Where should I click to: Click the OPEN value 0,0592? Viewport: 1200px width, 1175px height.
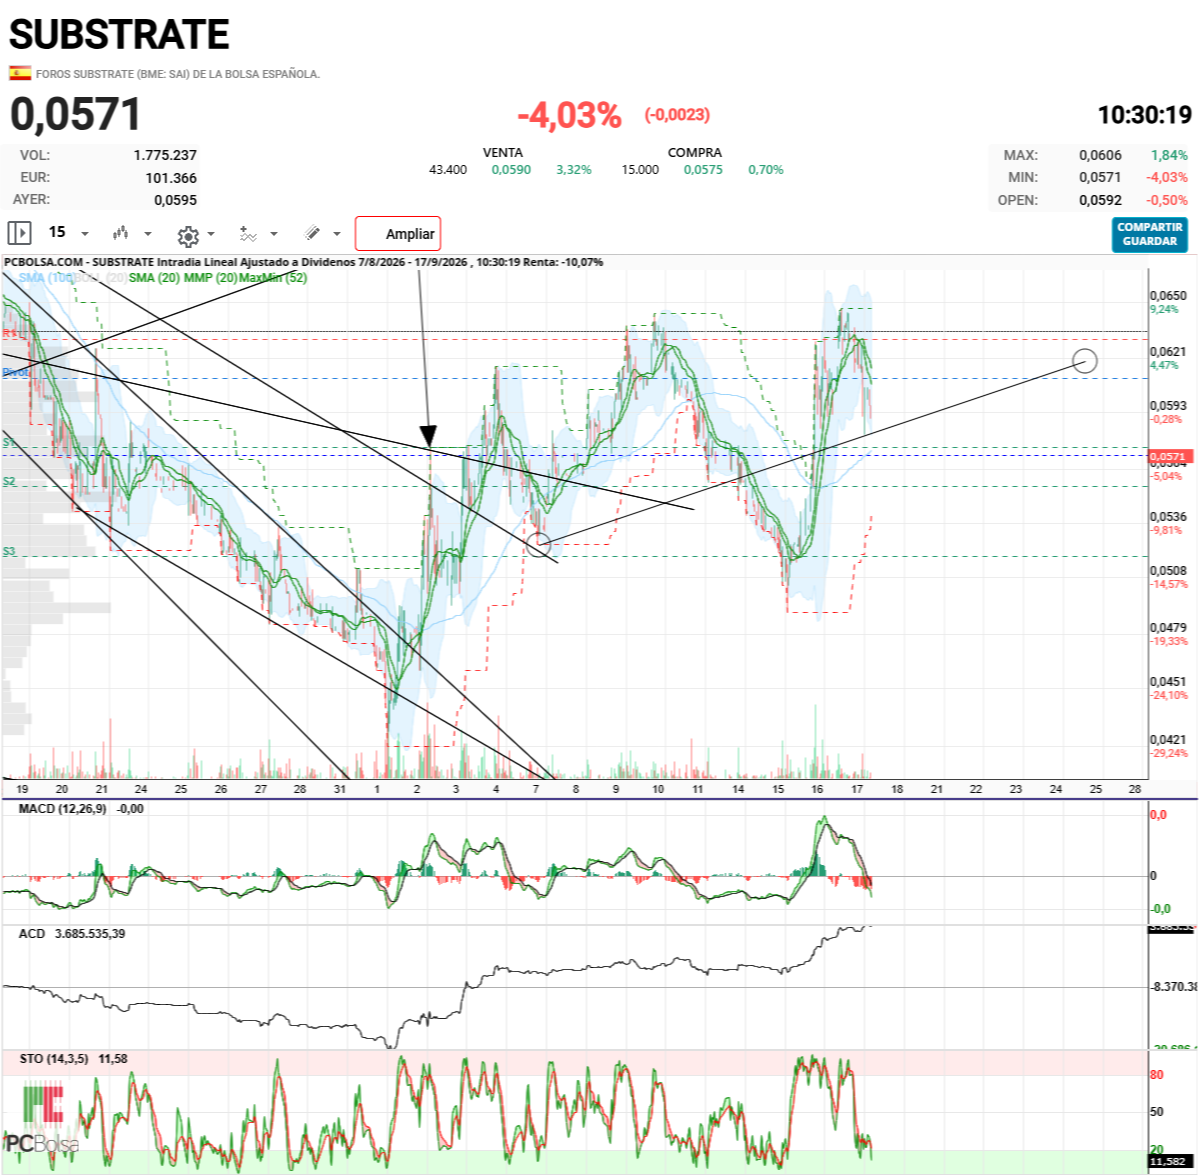pos(1100,200)
